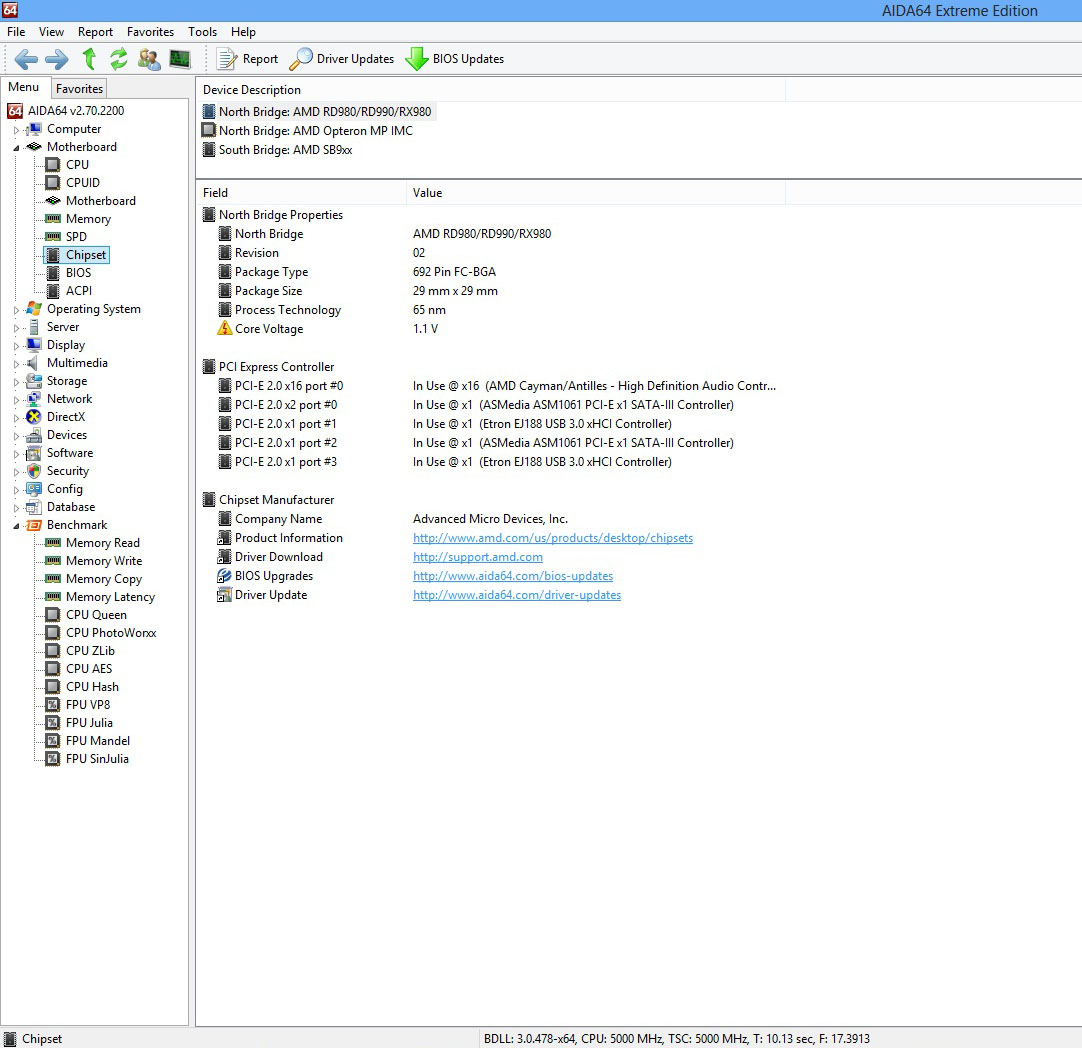The height and width of the screenshot is (1048, 1082).
Task: Open the Favorites menu
Action: tap(150, 32)
